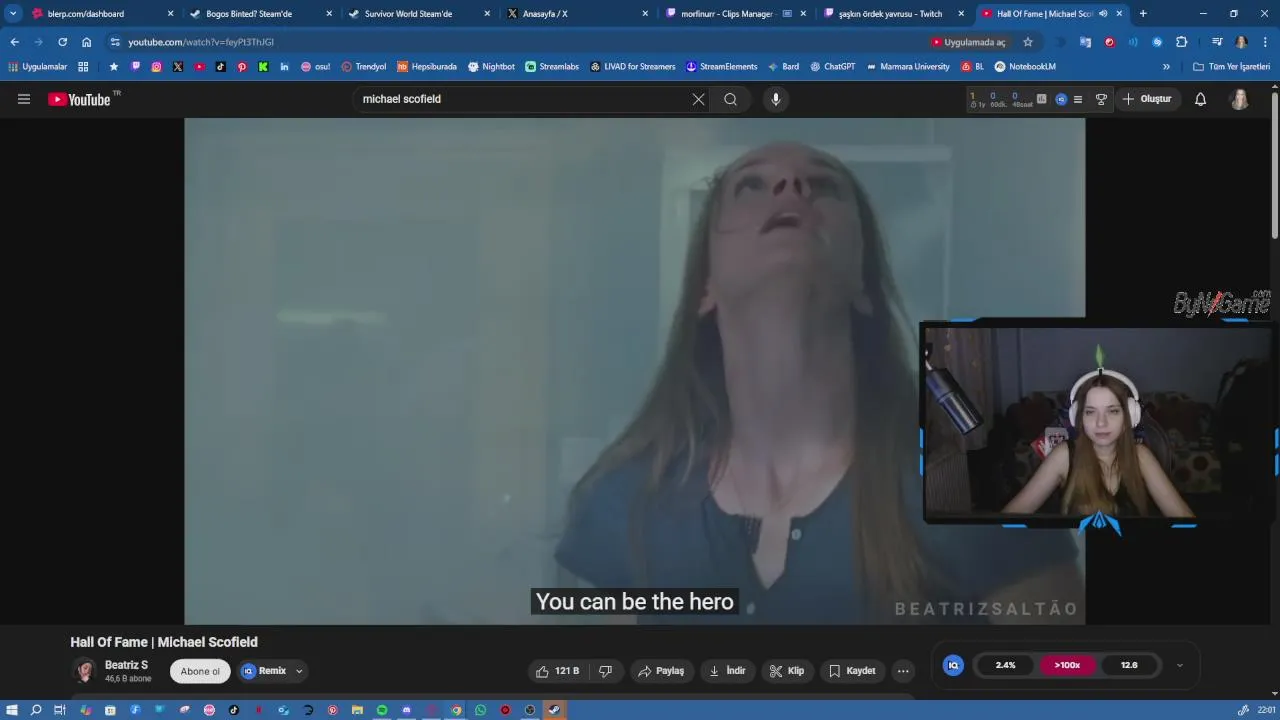Switch to şaşkın ördek yavrusu Twitch tab
Image resolution: width=1280 pixels, height=720 pixels.
(x=892, y=14)
